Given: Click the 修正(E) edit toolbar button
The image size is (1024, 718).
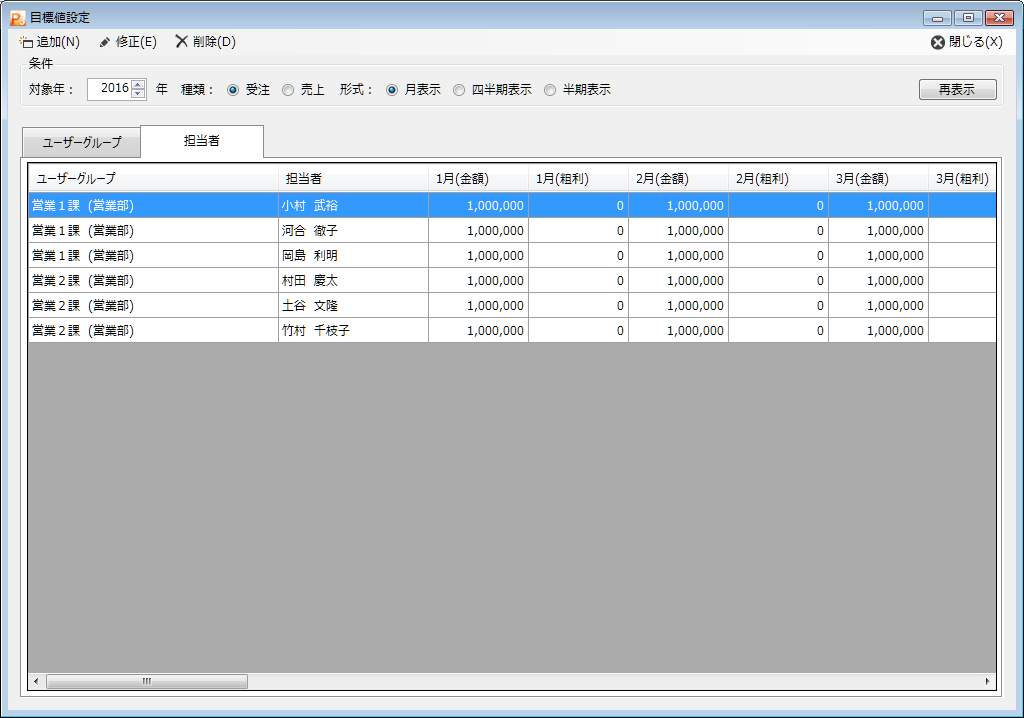Looking at the screenshot, I should pos(128,42).
